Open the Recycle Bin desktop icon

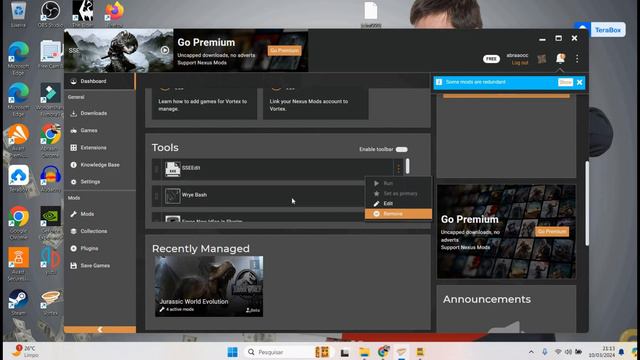pos(18,14)
